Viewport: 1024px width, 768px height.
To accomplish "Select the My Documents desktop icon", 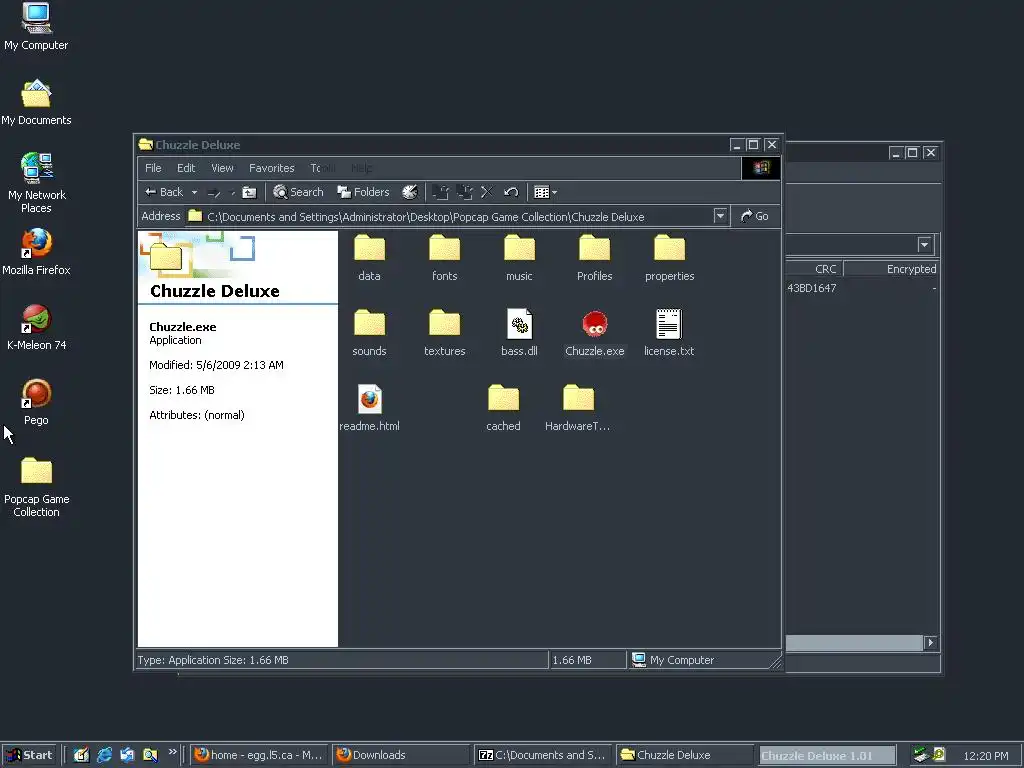I will [36, 103].
